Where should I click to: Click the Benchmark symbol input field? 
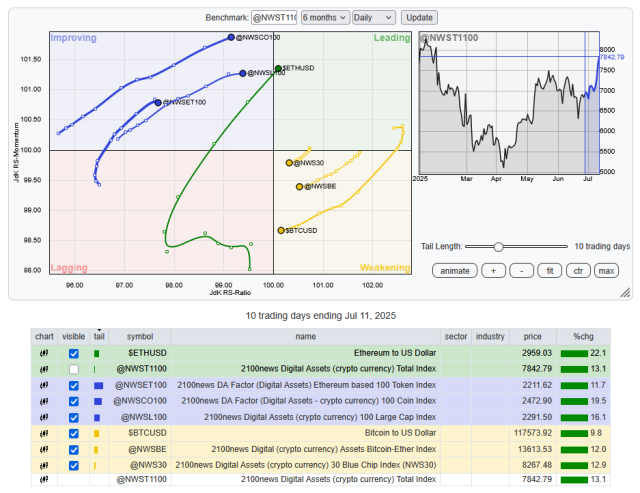275,17
